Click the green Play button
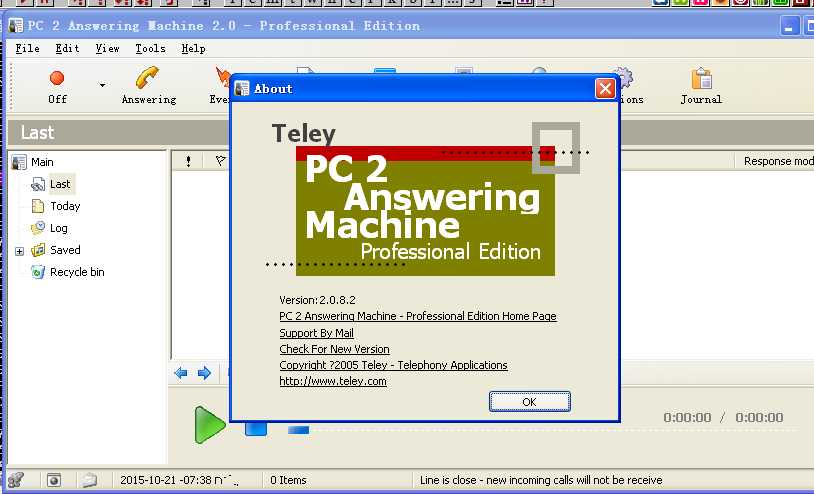Viewport: 814px width, 494px height. coord(209,426)
